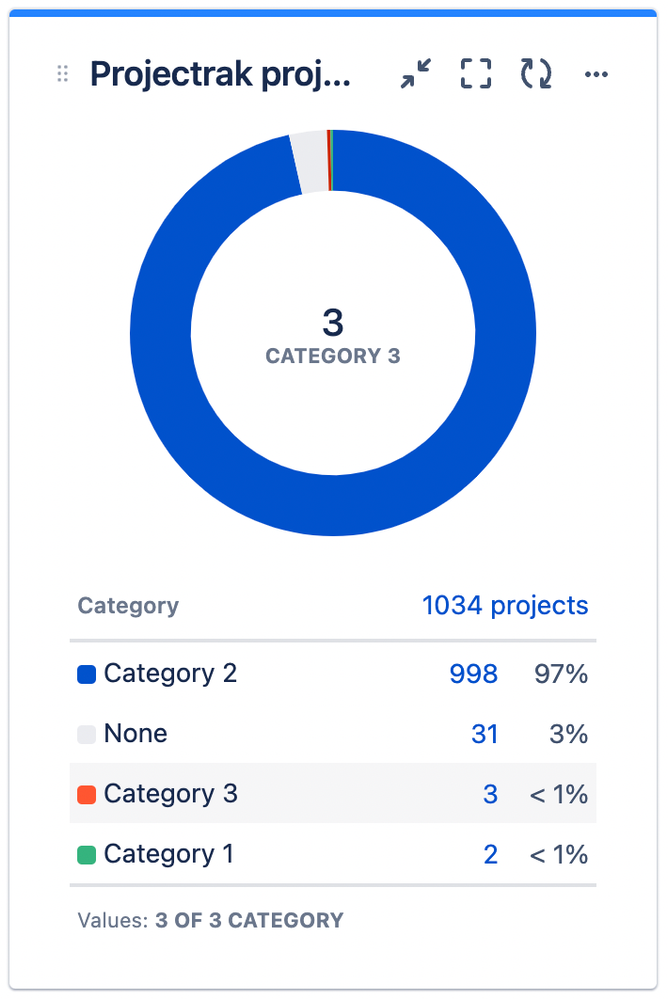
Task: Click the red Category 3 legend square
Action: (x=88, y=793)
